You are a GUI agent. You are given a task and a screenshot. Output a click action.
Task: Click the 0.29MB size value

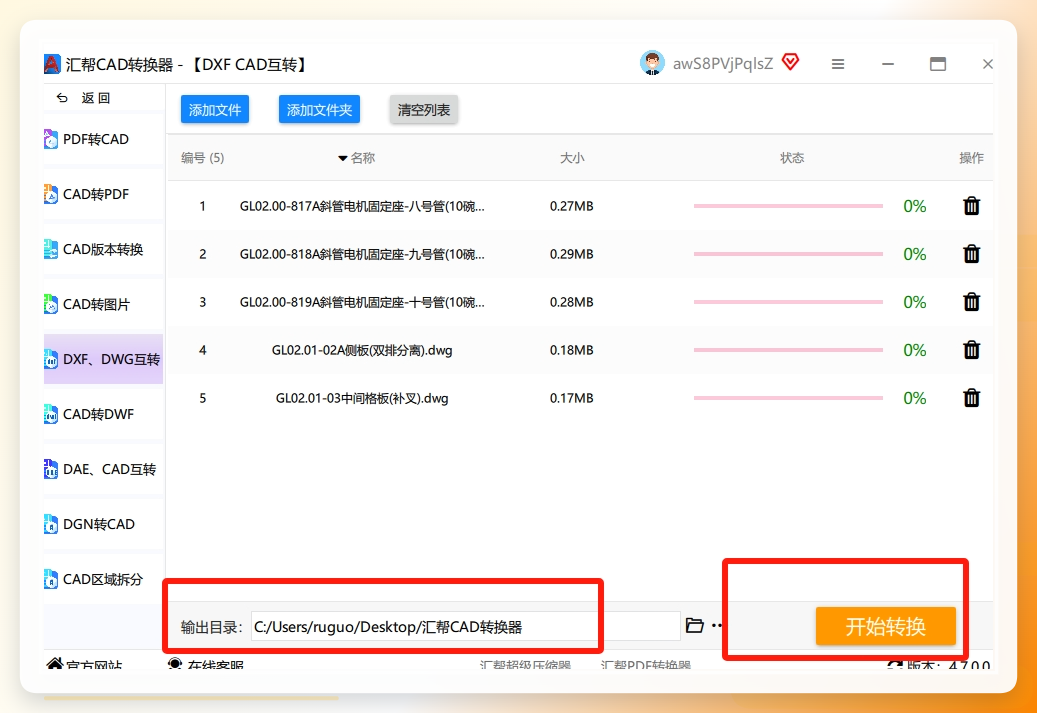tap(571, 254)
